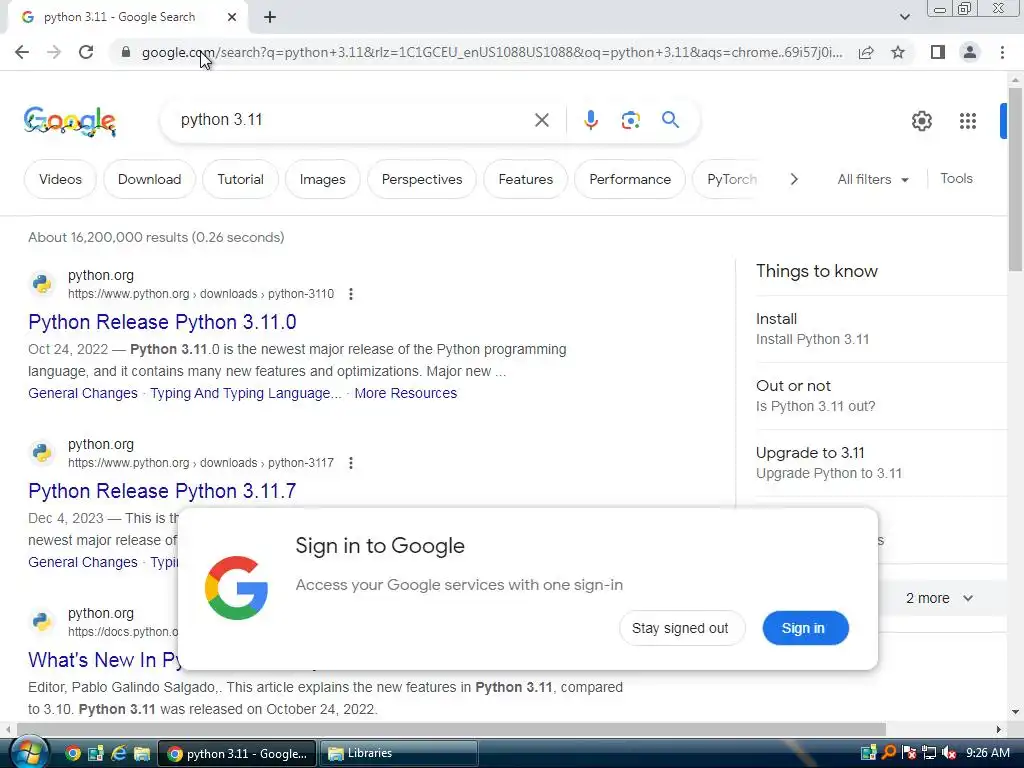Open the Chrome profile avatar icon
Image resolution: width=1024 pixels, height=768 pixels.
point(970,52)
